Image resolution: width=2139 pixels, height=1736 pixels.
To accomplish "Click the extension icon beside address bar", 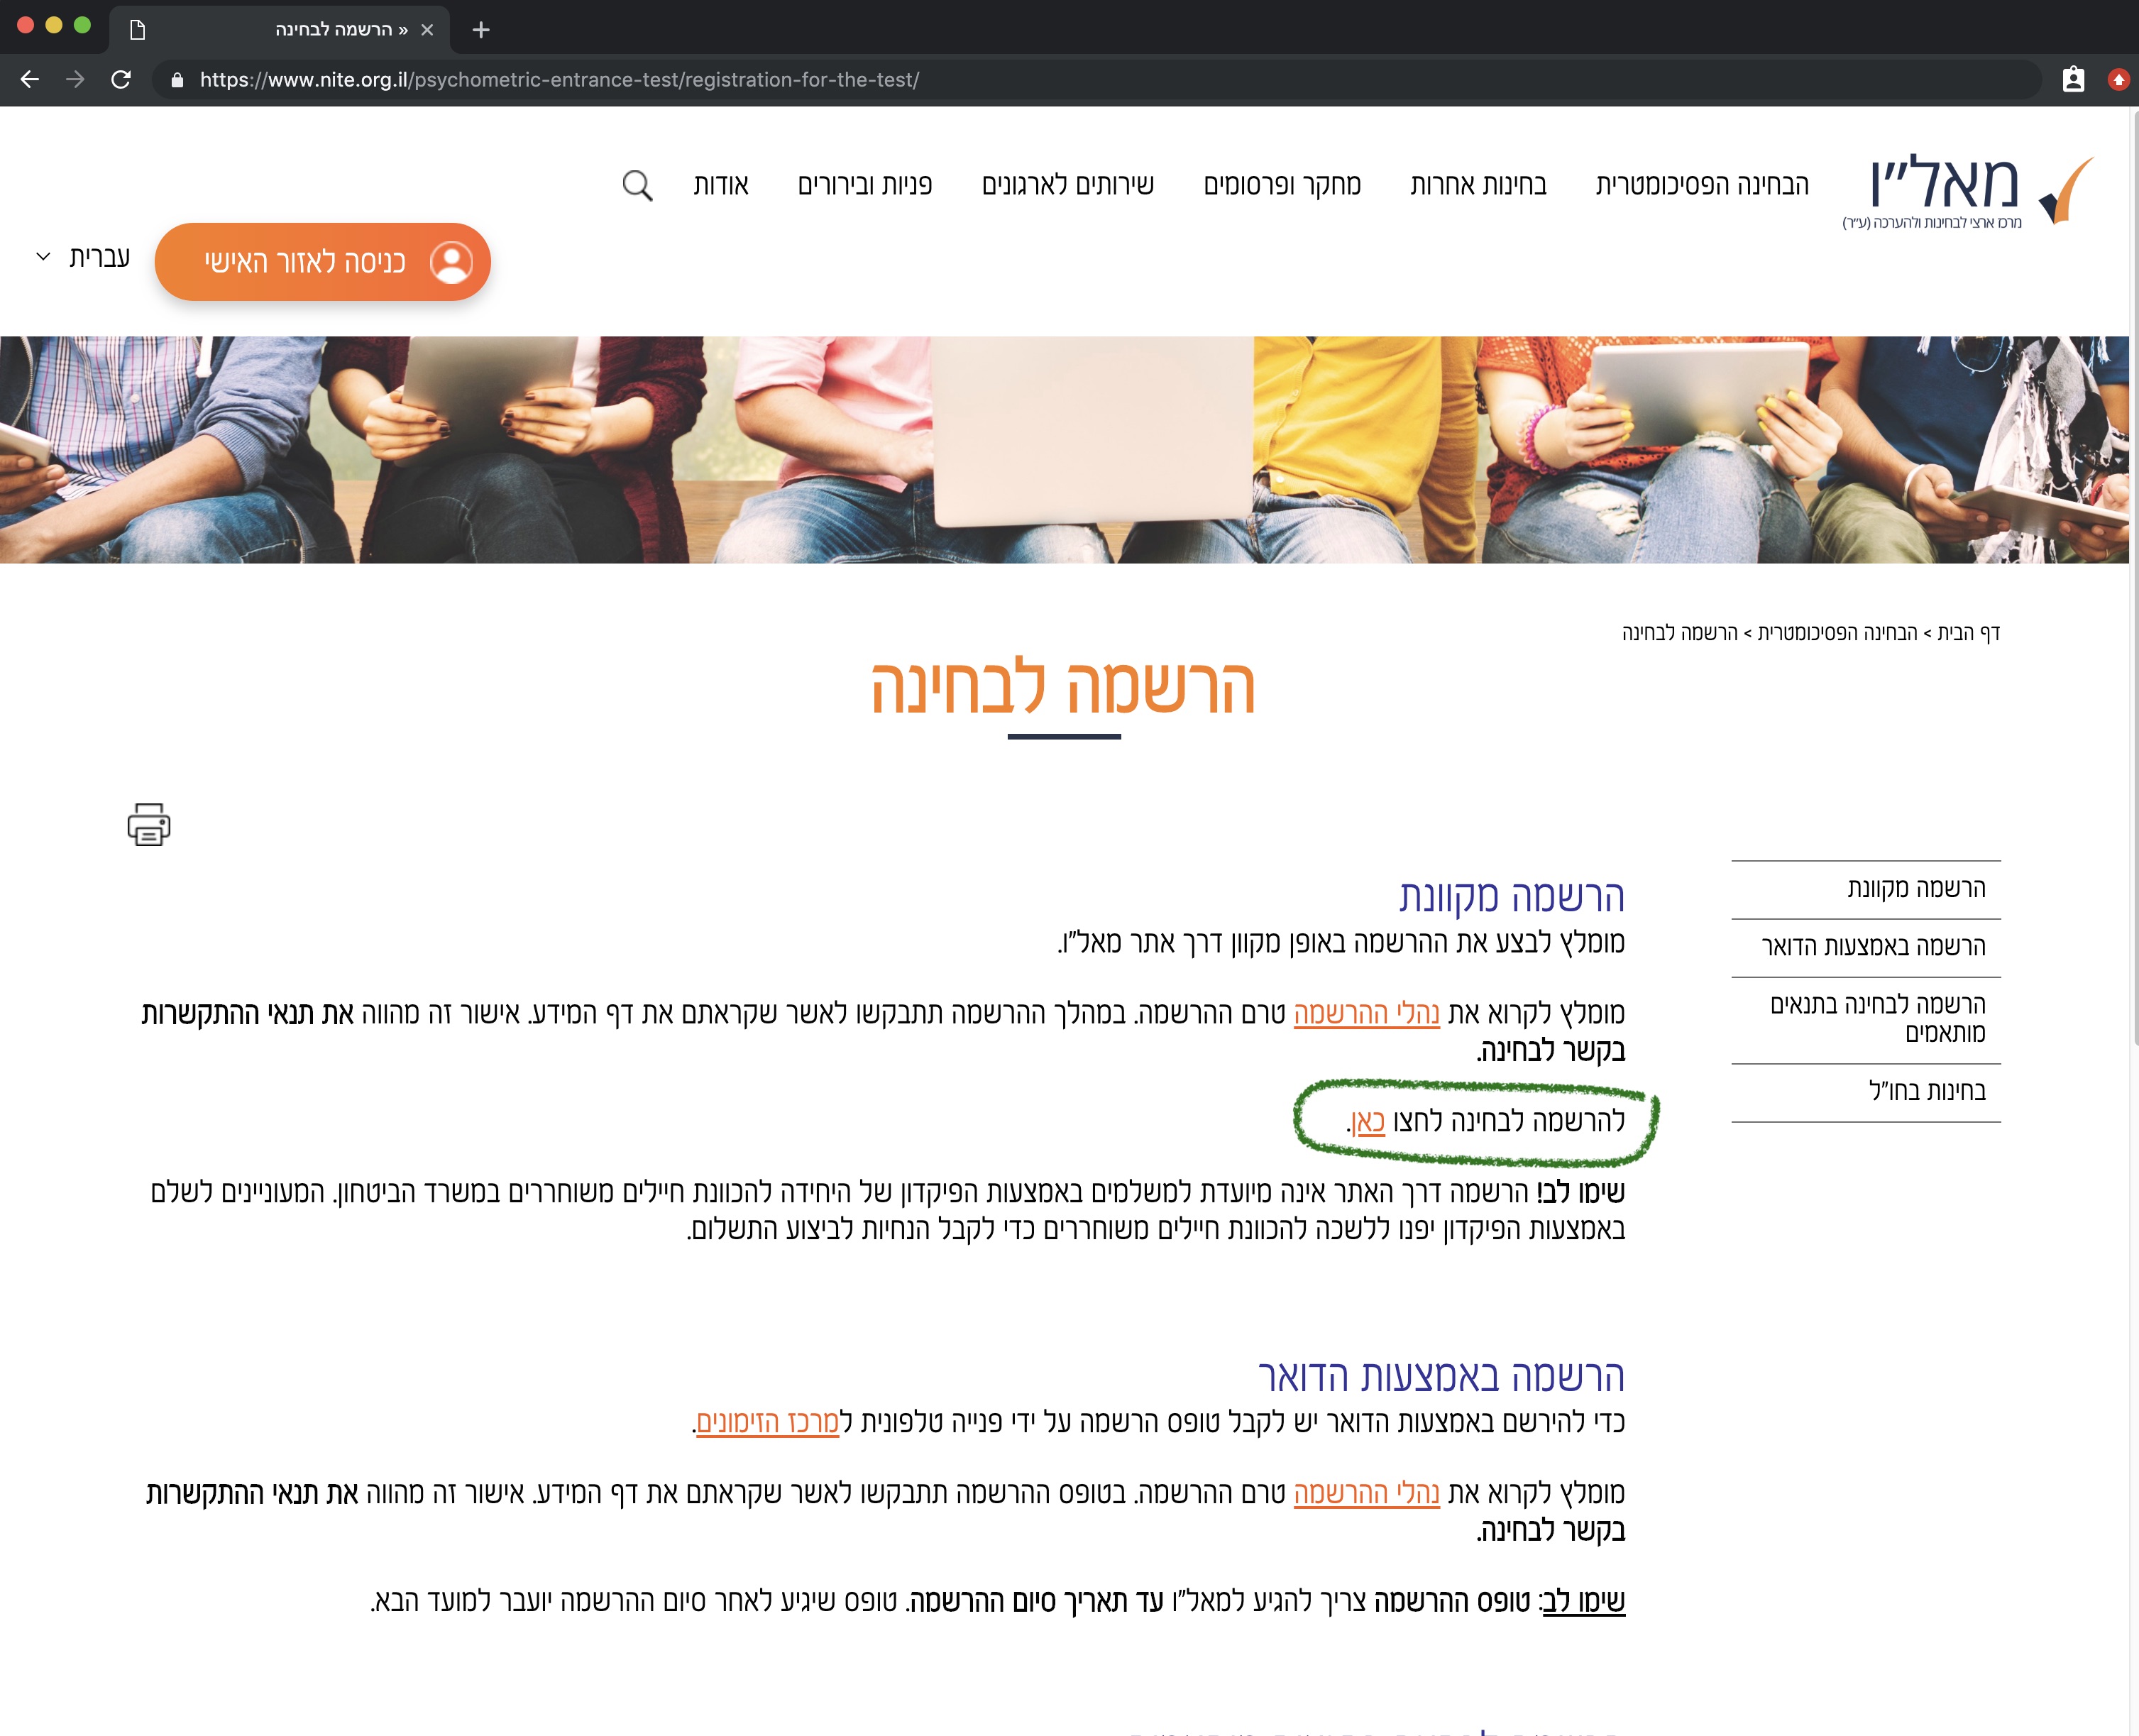I will 2073,80.
